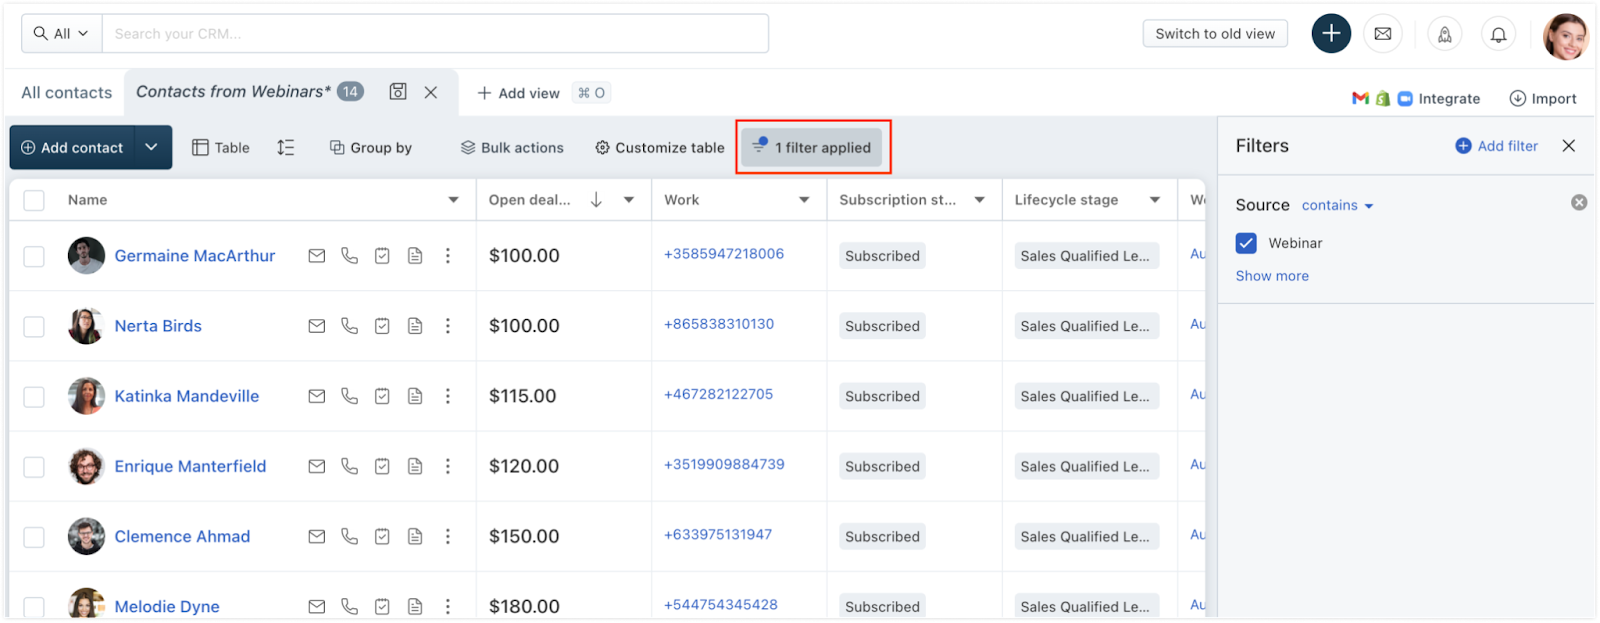This screenshot has width=1600, height=623.
Task: Close the Filters panel
Action: [1569, 146]
